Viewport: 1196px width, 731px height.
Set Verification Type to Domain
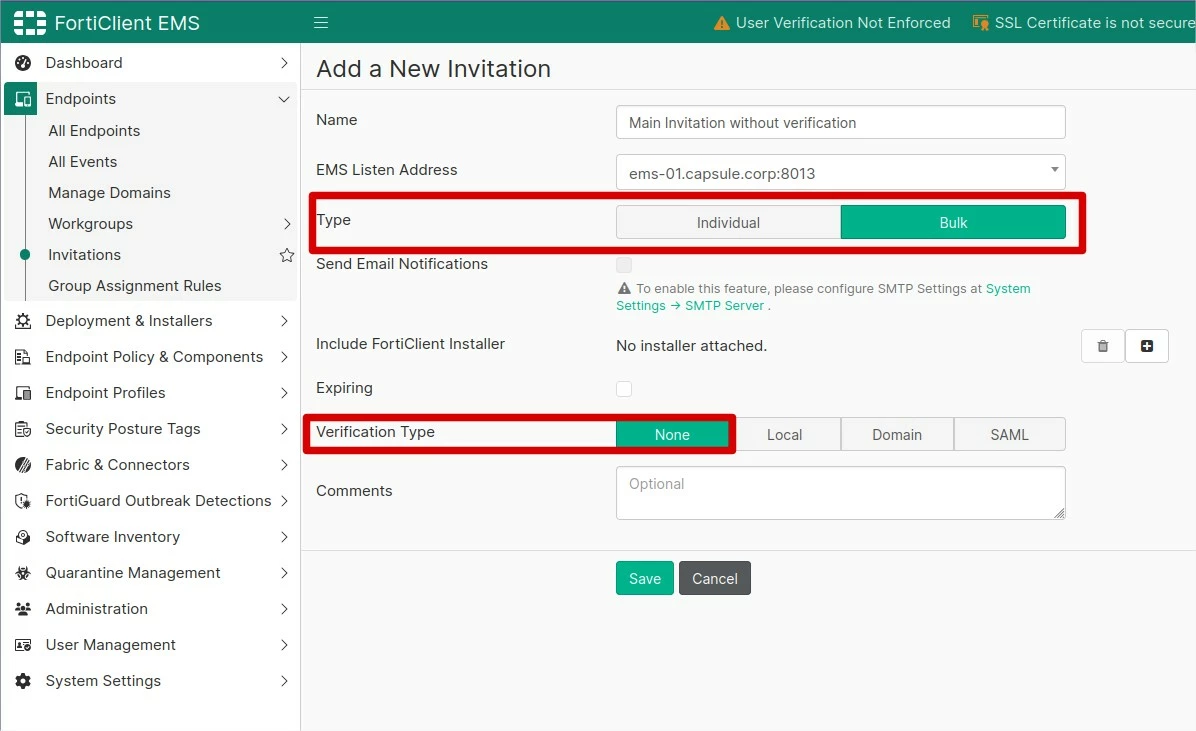pos(897,434)
